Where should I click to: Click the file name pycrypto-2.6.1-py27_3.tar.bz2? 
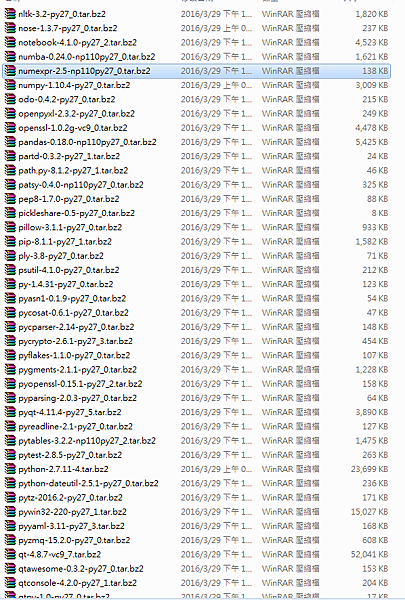[75, 341]
